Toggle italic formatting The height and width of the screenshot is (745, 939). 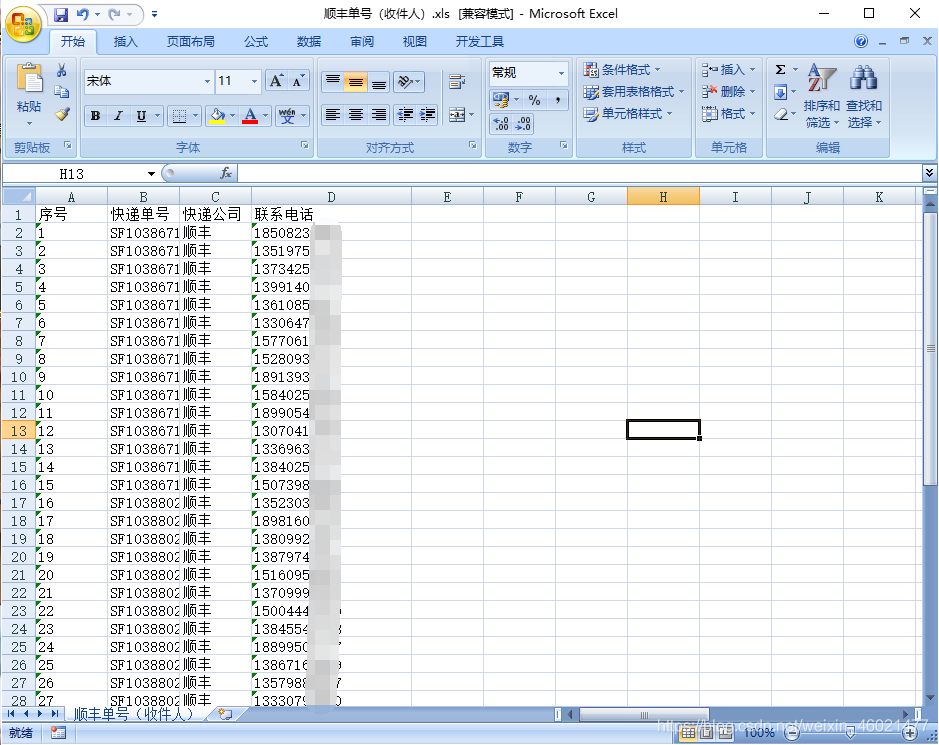(118, 116)
